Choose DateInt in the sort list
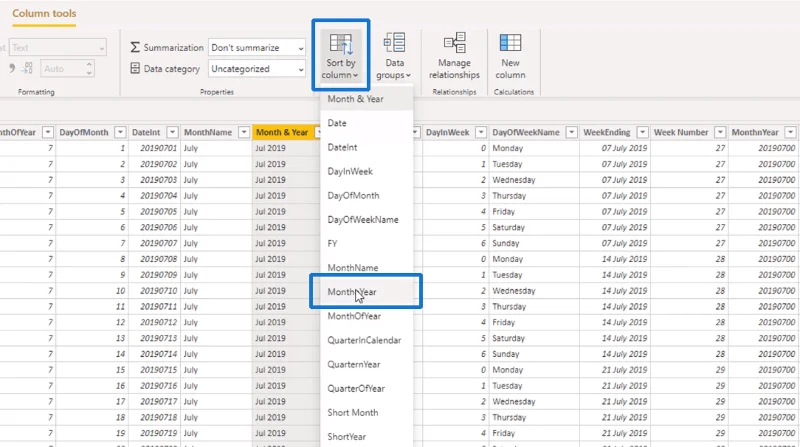 [x=366, y=147]
